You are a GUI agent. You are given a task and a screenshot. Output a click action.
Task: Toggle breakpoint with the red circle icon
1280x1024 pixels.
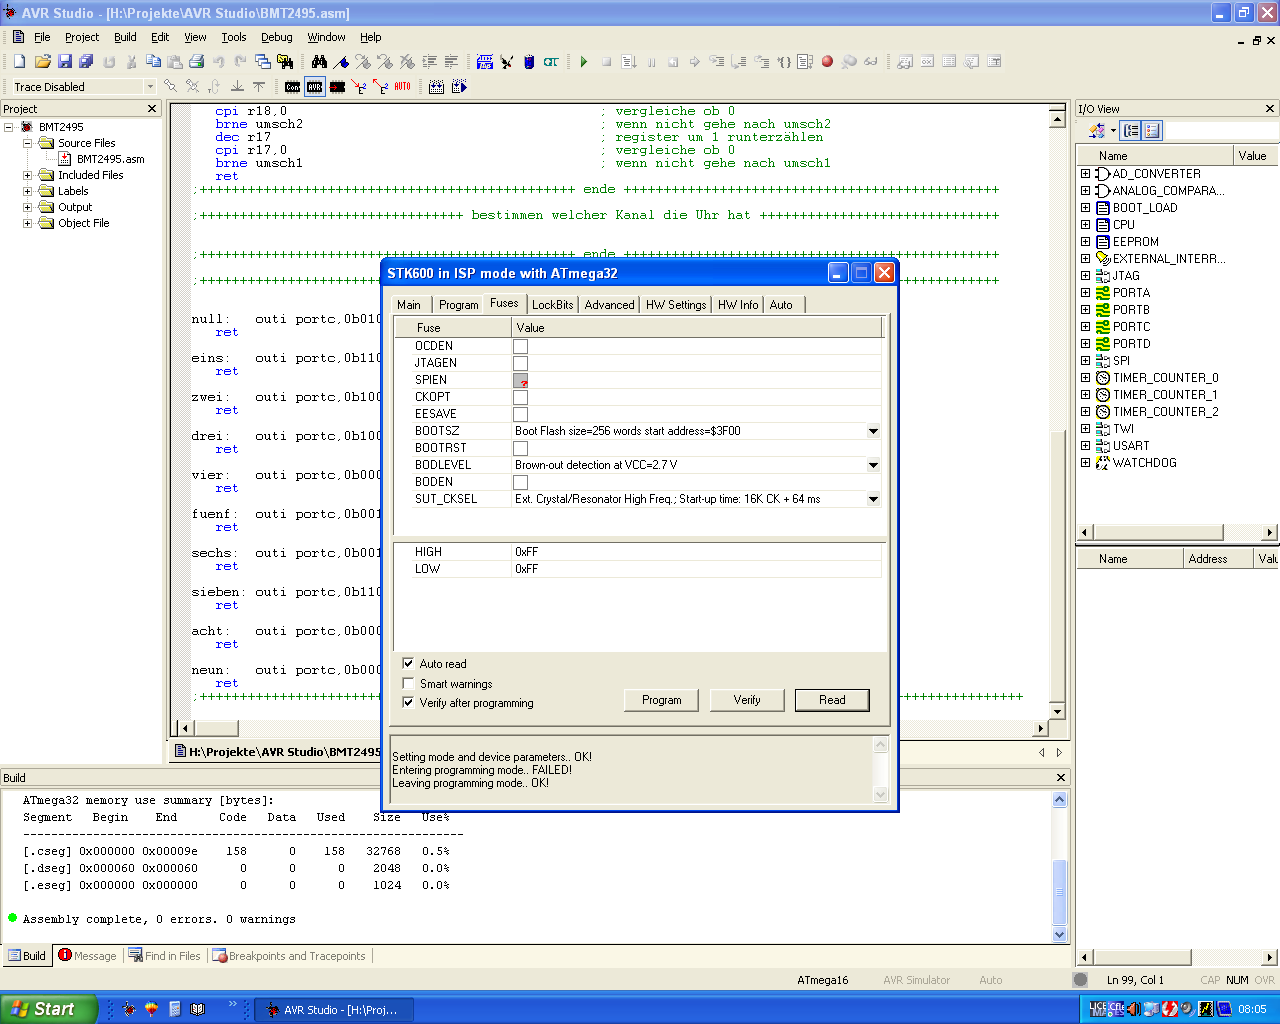827,62
